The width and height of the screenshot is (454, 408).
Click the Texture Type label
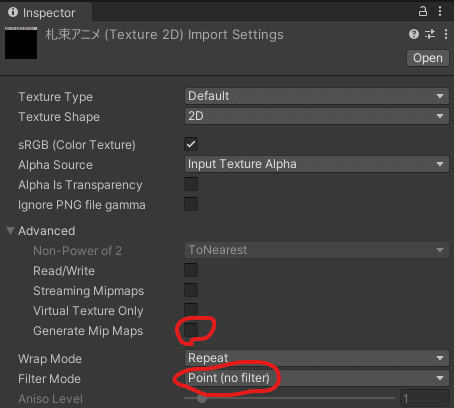coord(55,97)
